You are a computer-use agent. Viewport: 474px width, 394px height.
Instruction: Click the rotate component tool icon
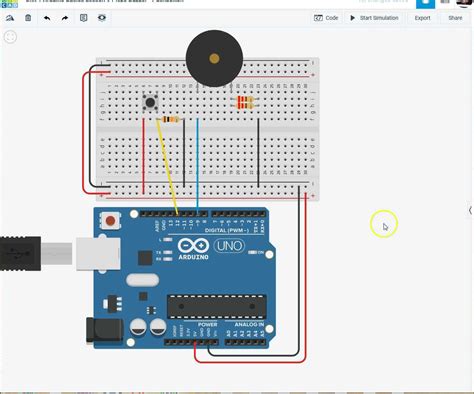tap(10, 18)
